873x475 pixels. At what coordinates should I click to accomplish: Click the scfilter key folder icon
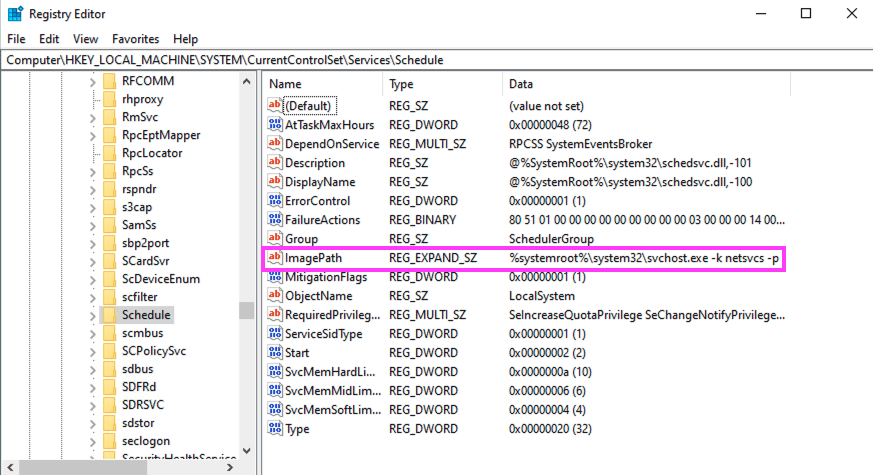109,297
